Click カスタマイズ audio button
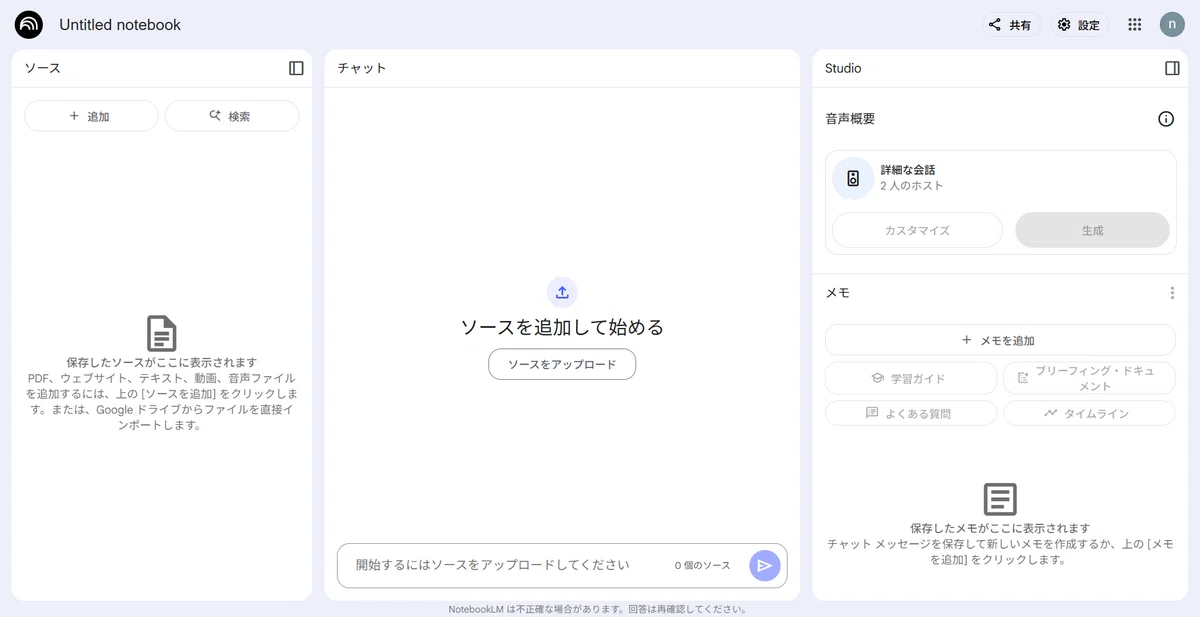The image size is (1200, 617). (917, 230)
